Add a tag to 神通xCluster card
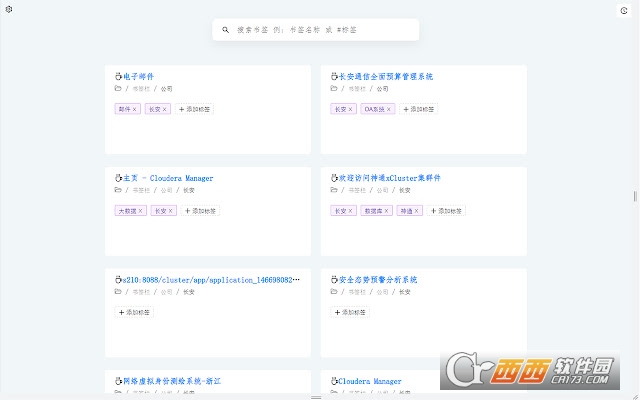 (x=446, y=211)
